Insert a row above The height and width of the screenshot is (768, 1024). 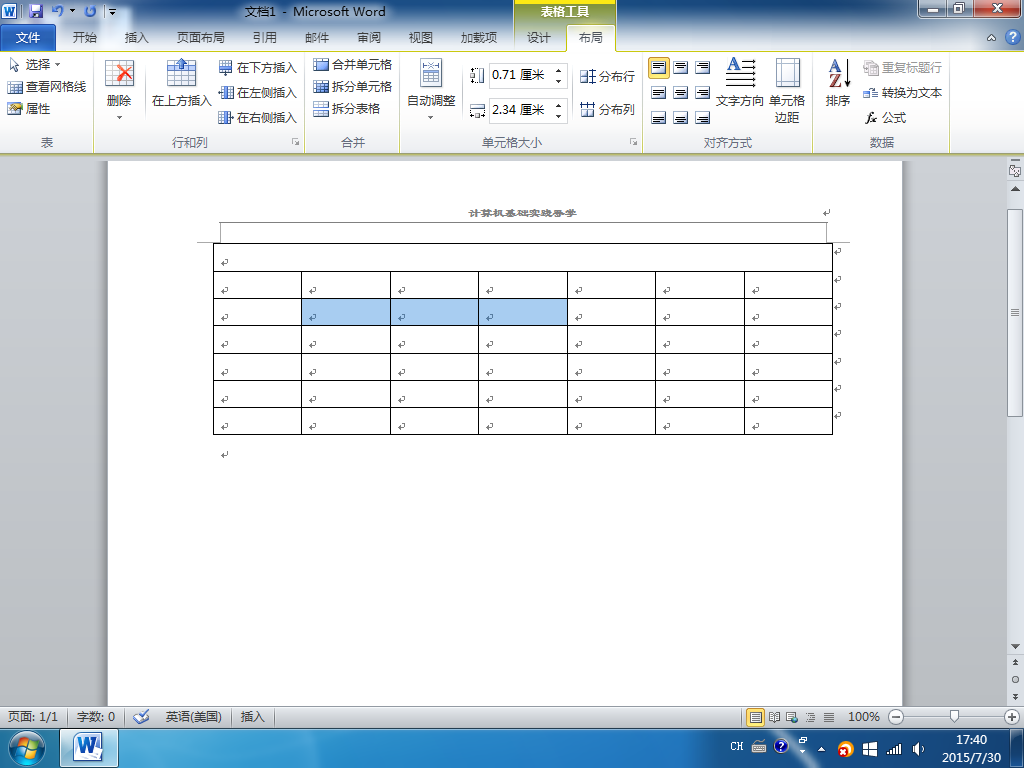tap(182, 83)
